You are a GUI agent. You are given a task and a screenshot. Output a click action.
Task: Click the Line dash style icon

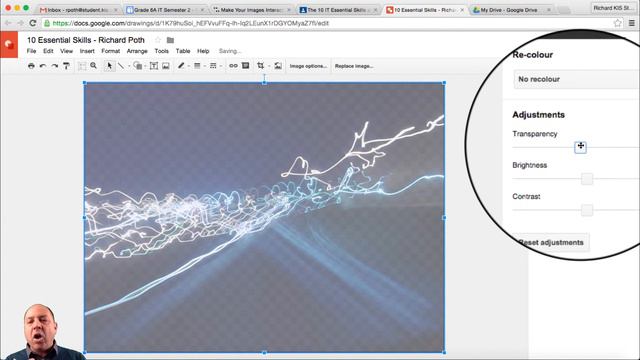point(213,66)
